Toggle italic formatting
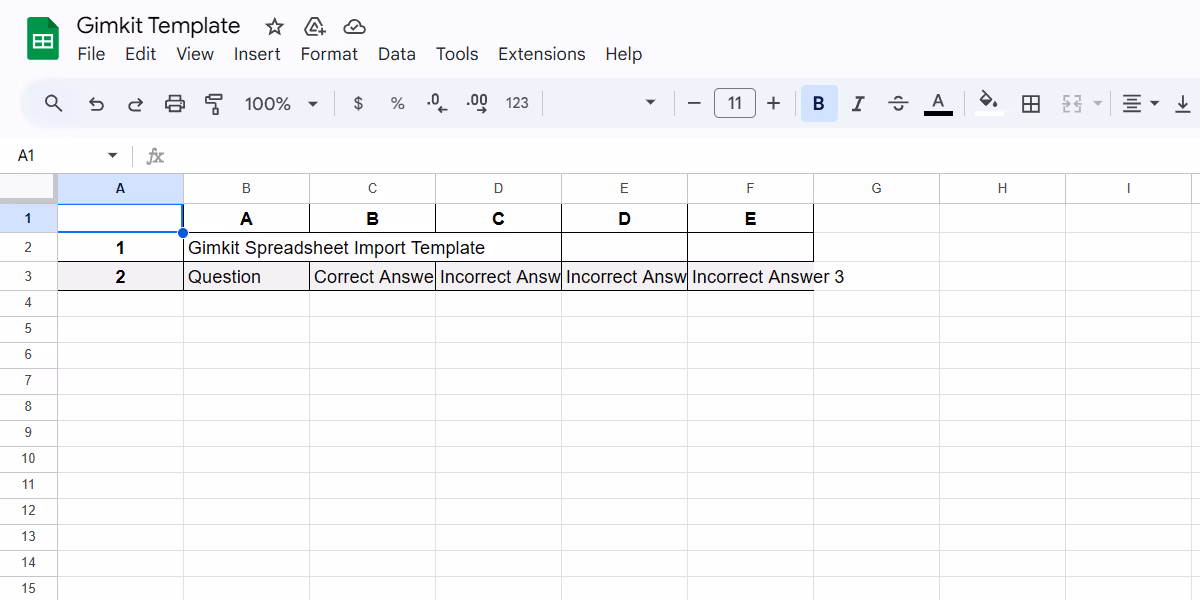This screenshot has height=600, width=1200. (x=857, y=103)
